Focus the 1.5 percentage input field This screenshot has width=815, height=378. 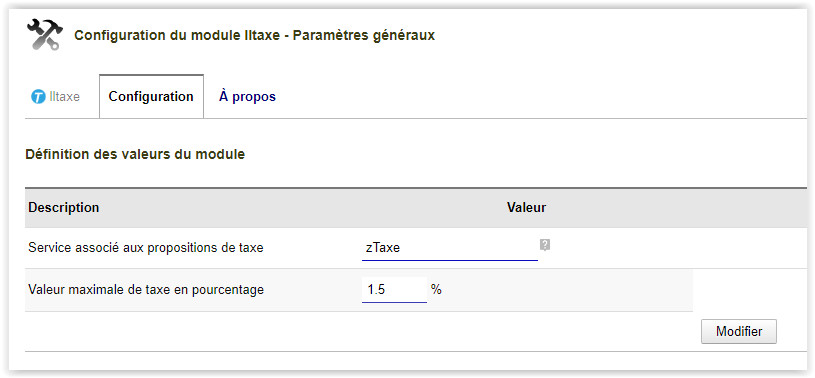[x=394, y=290]
